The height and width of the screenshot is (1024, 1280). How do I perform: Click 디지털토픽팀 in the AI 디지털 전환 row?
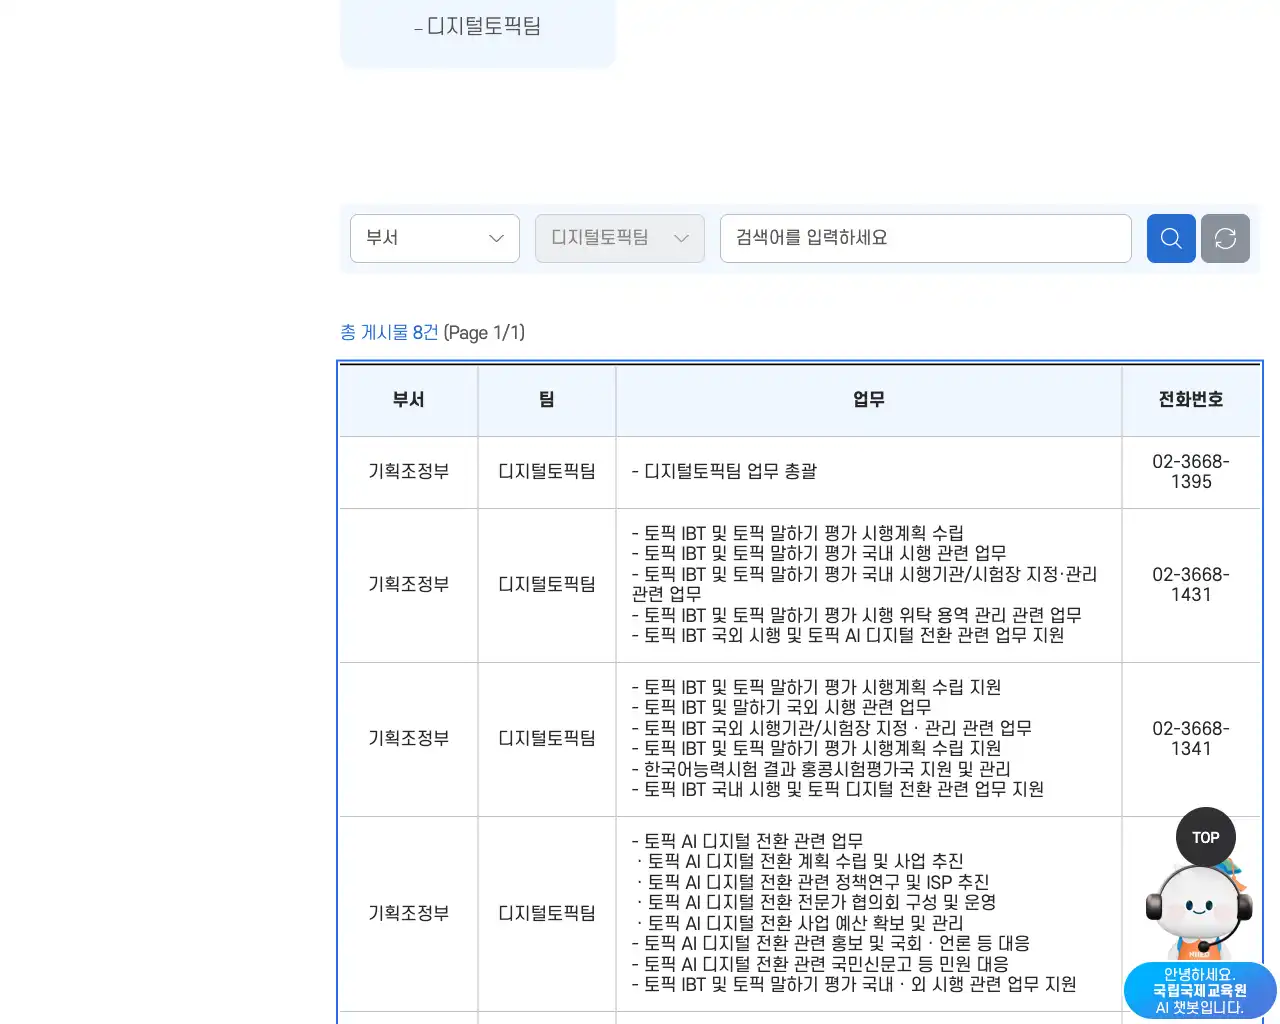547,913
